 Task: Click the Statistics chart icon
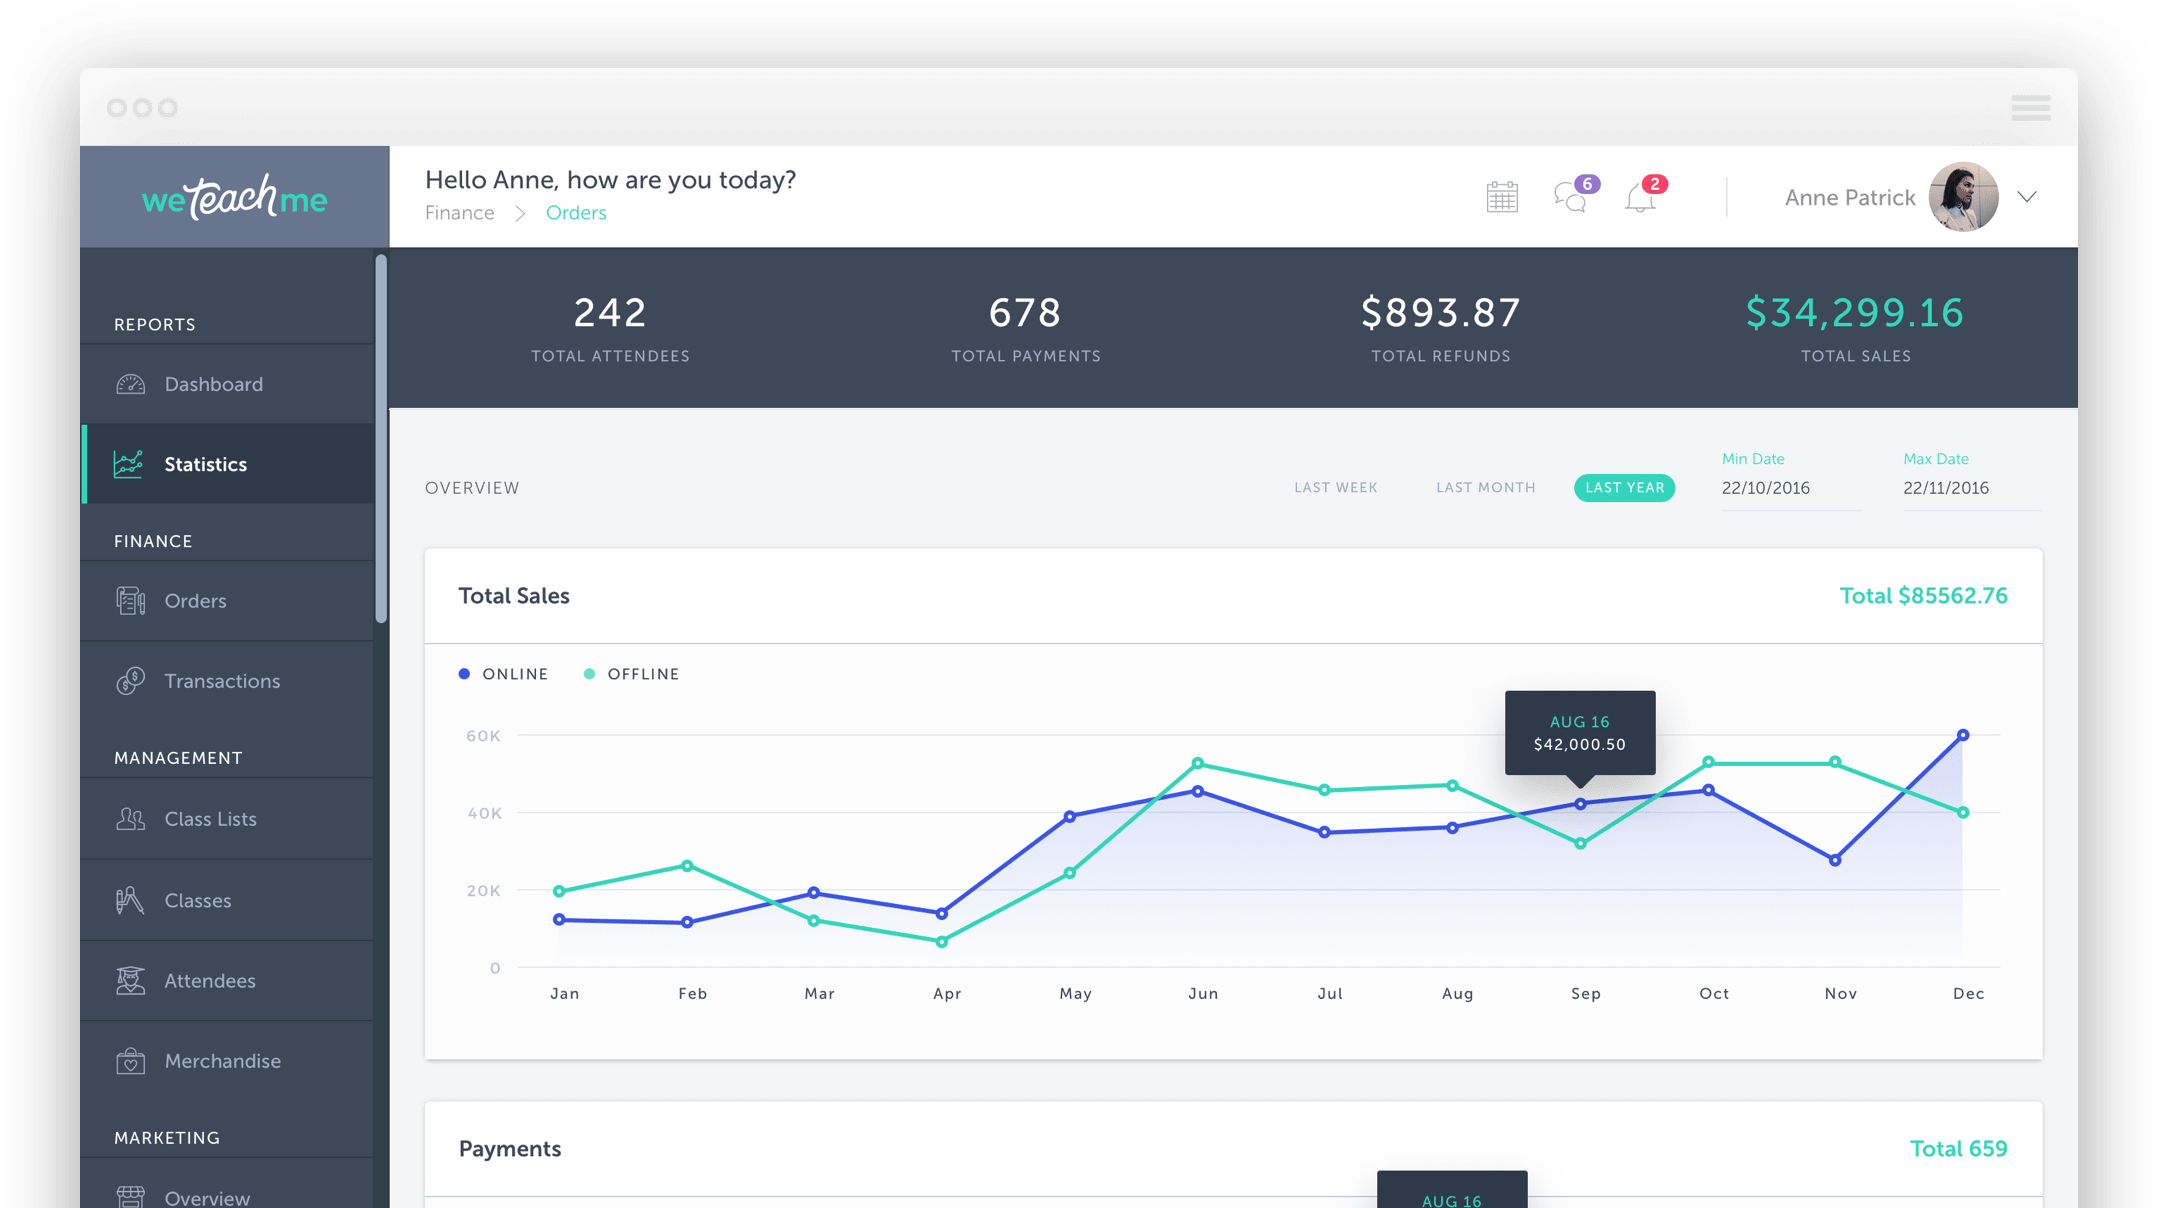(x=128, y=464)
